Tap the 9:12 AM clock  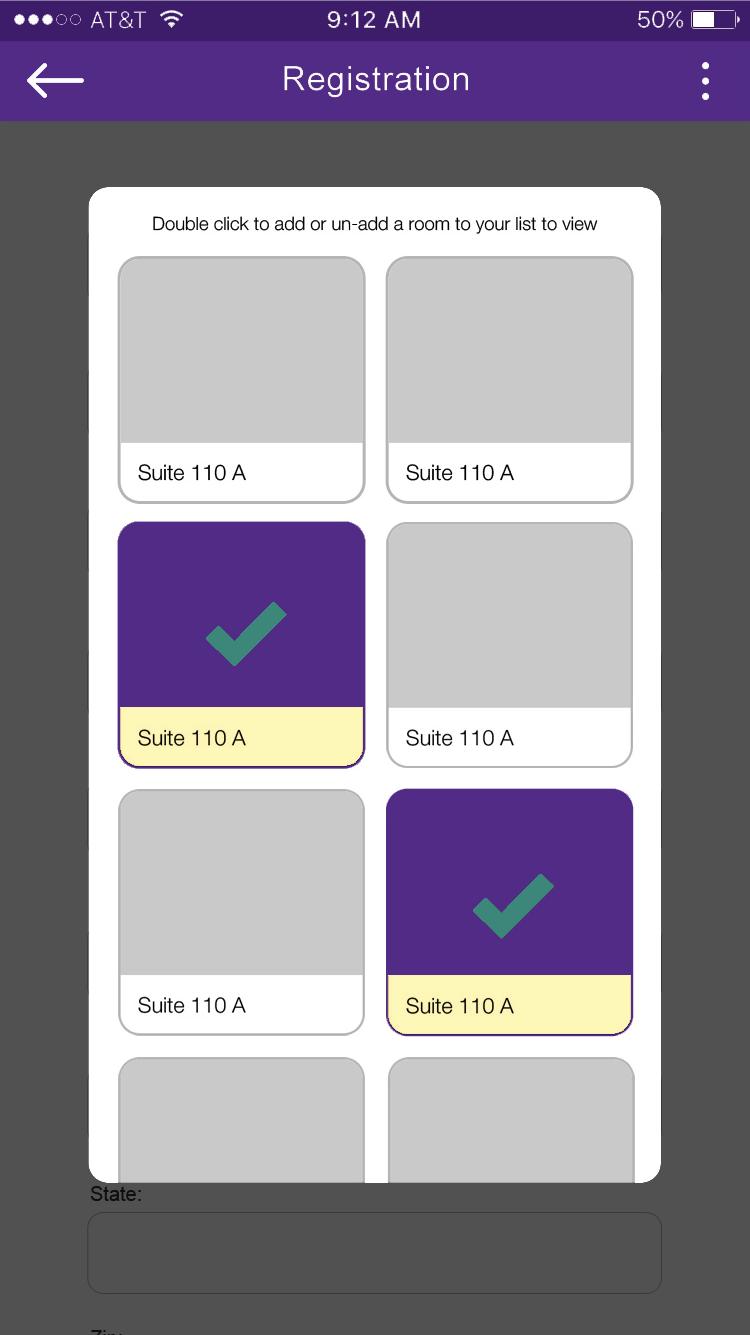tap(374, 20)
